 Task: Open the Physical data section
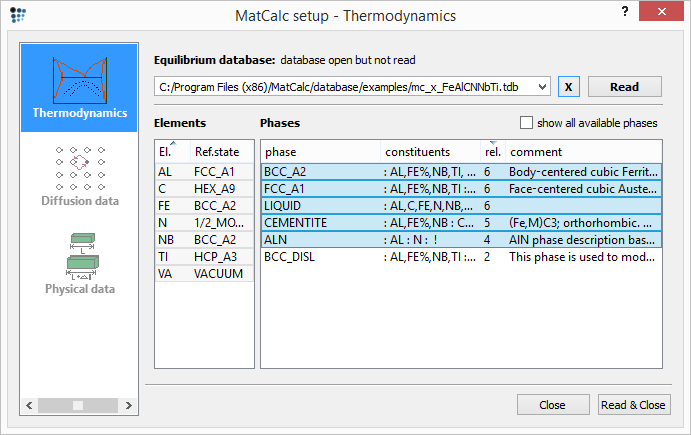point(80,264)
